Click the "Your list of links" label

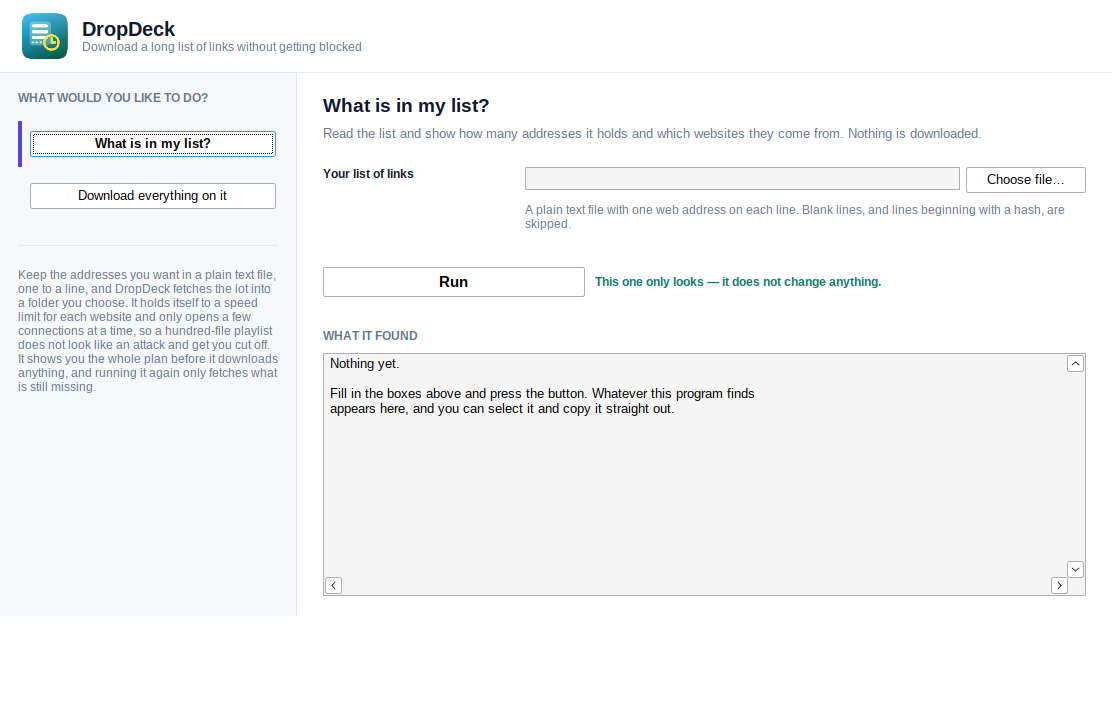point(368,174)
